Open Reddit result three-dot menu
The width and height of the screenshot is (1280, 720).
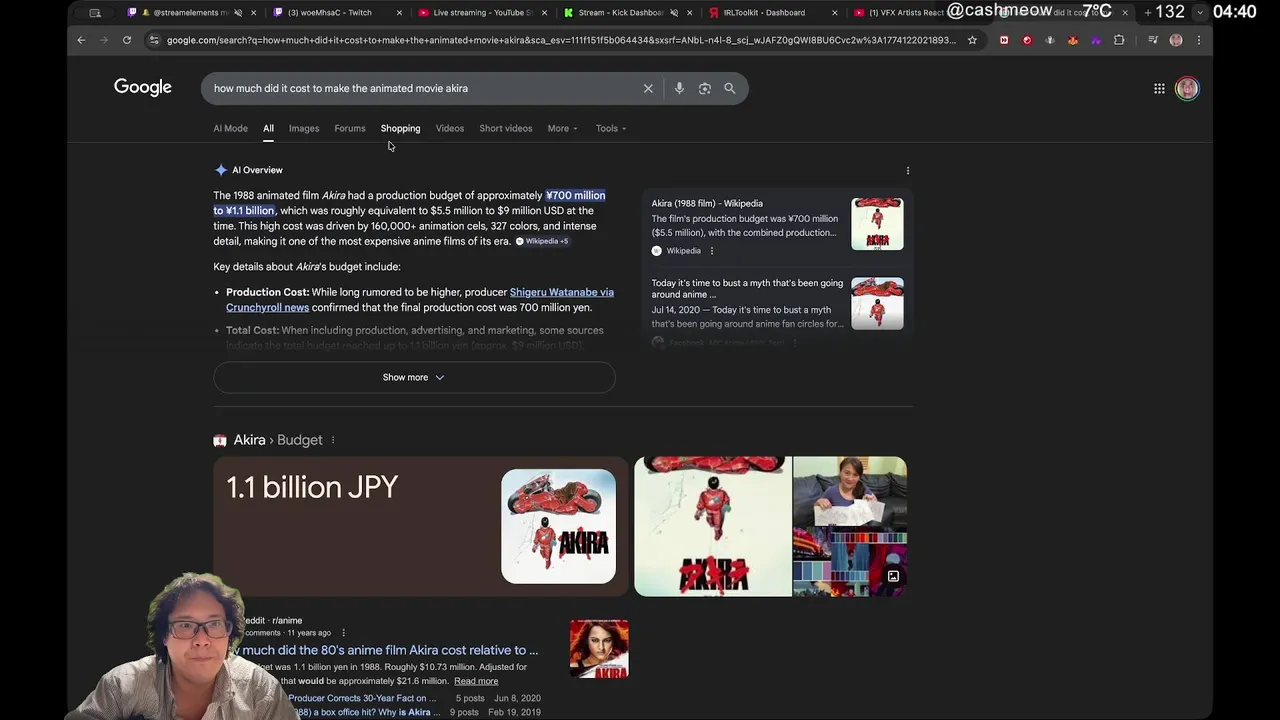point(343,633)
